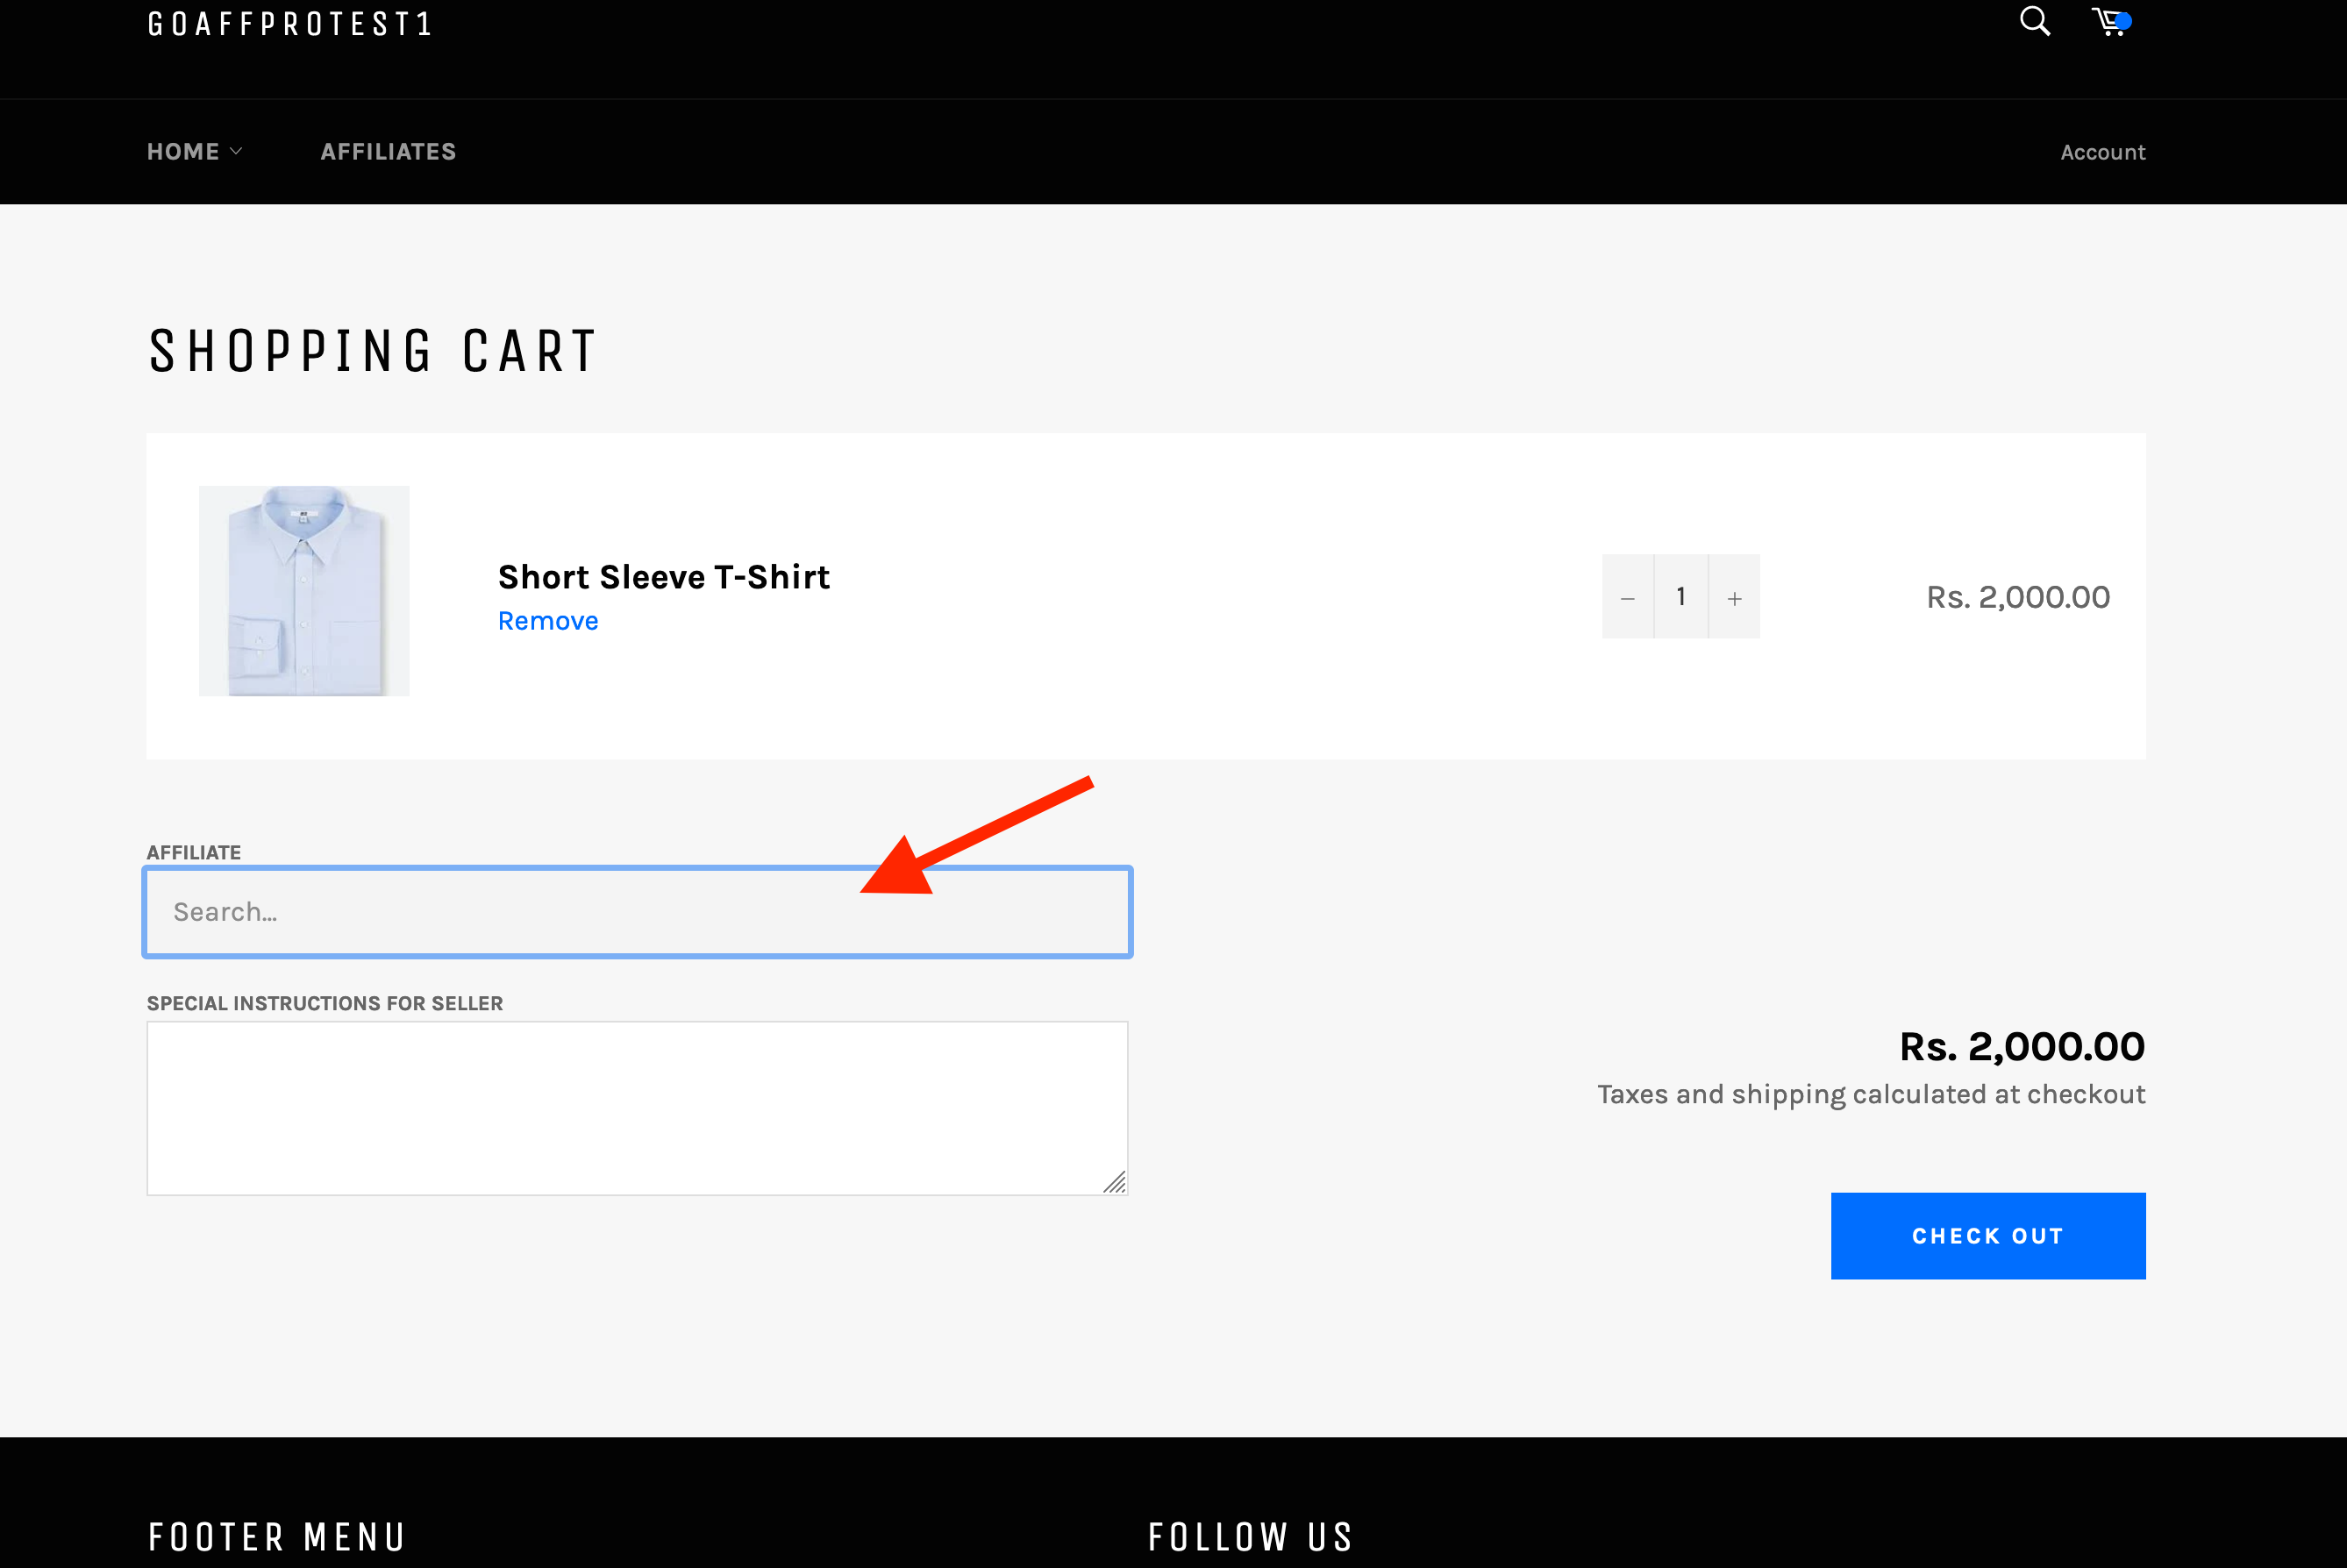Screen dimensions: 2347x1568
Task: Click the Rs. 2,000.00 subtotal amount
Action: [2020, 1046]
